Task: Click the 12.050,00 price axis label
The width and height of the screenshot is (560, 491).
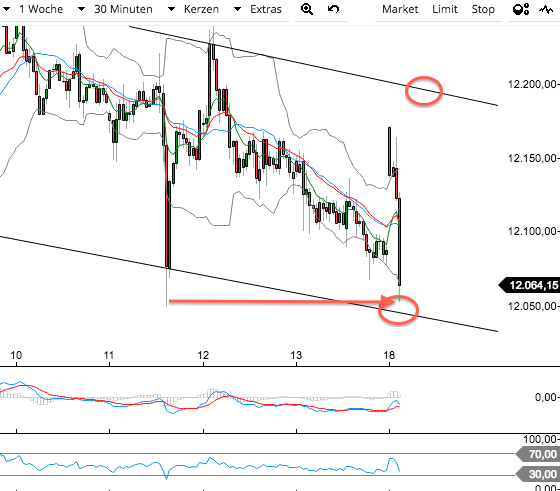Action: tap(532, 306)
